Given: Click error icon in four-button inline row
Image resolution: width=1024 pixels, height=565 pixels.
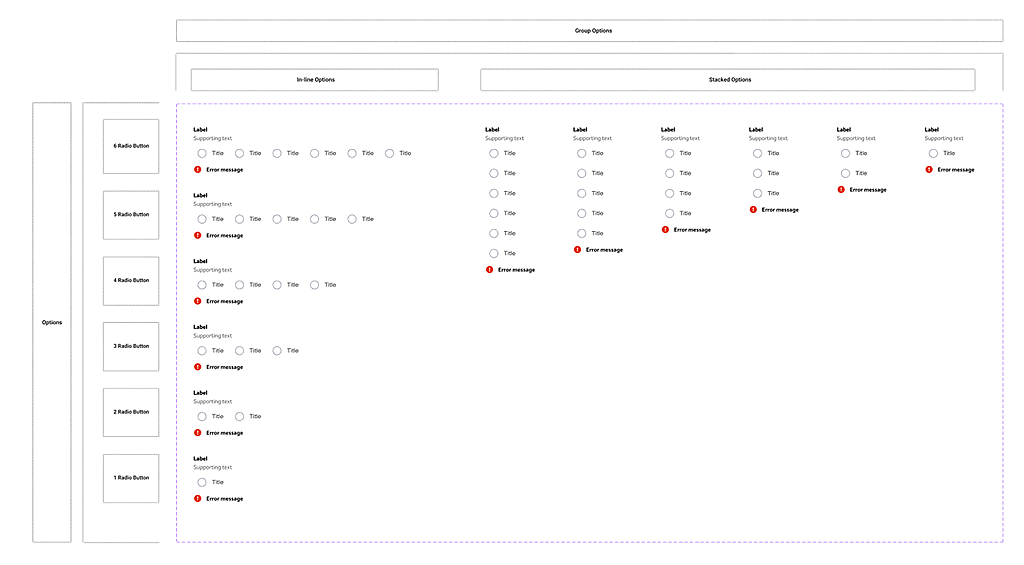Looking at the screenshot, I should tap(198, 301).
